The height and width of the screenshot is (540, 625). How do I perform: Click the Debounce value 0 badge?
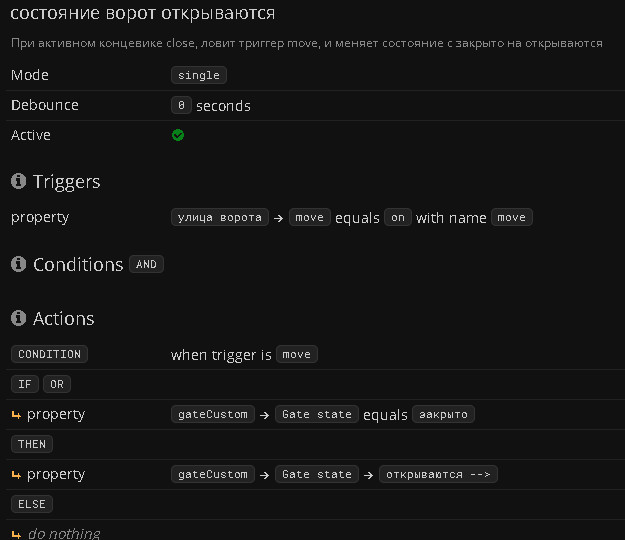tap(181, 105)
